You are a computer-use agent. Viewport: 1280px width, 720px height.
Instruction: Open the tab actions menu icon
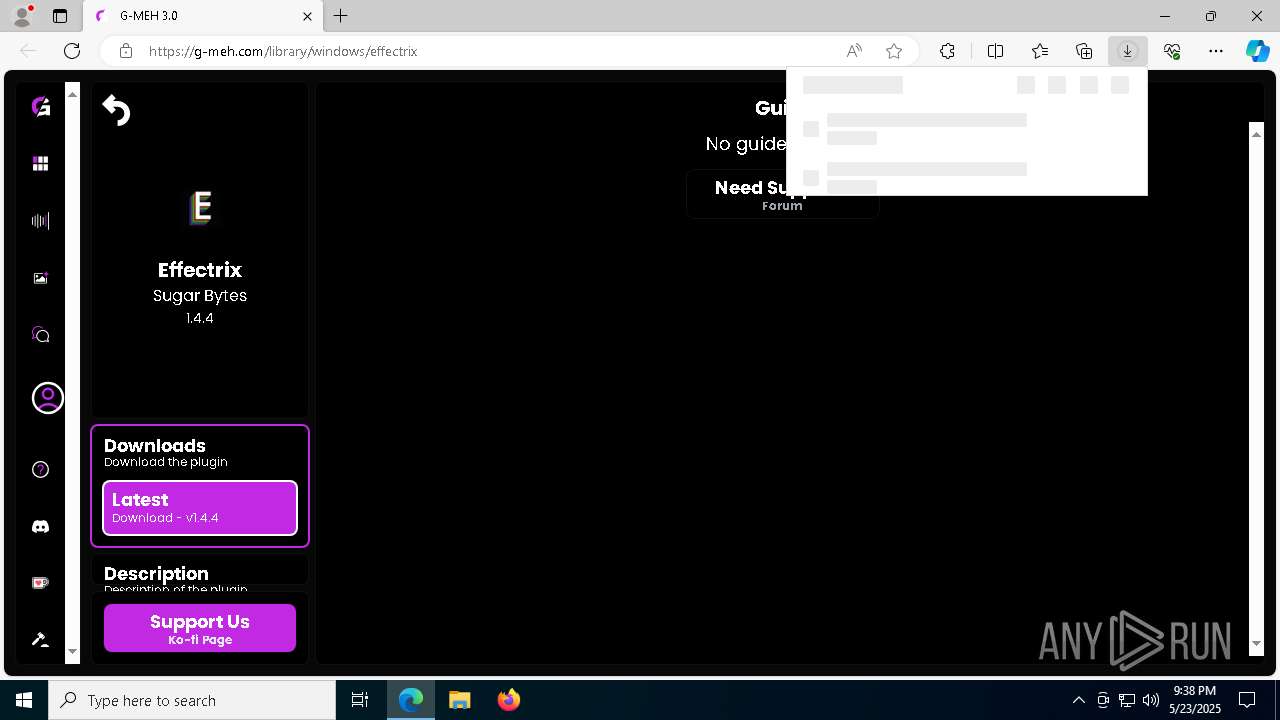pyautogui.click(x=60, y=16)
